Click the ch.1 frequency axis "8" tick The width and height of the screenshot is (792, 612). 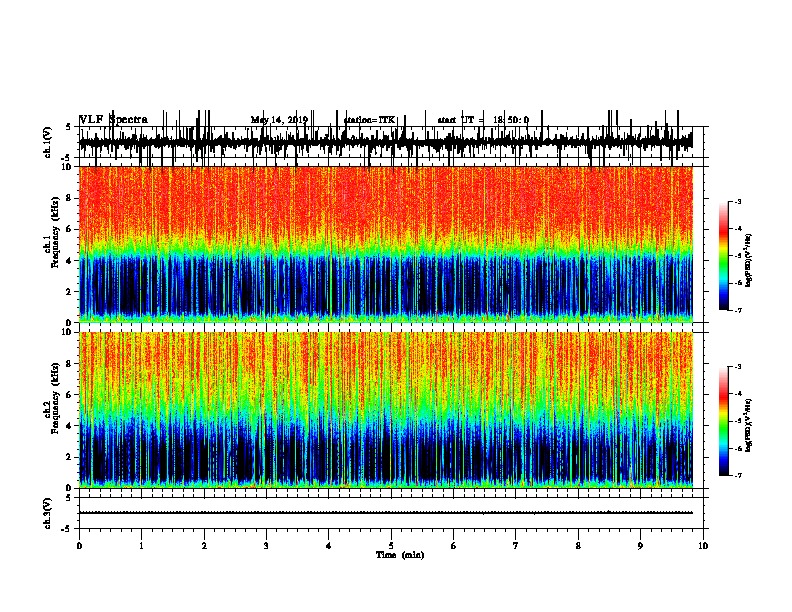point(70,198)
